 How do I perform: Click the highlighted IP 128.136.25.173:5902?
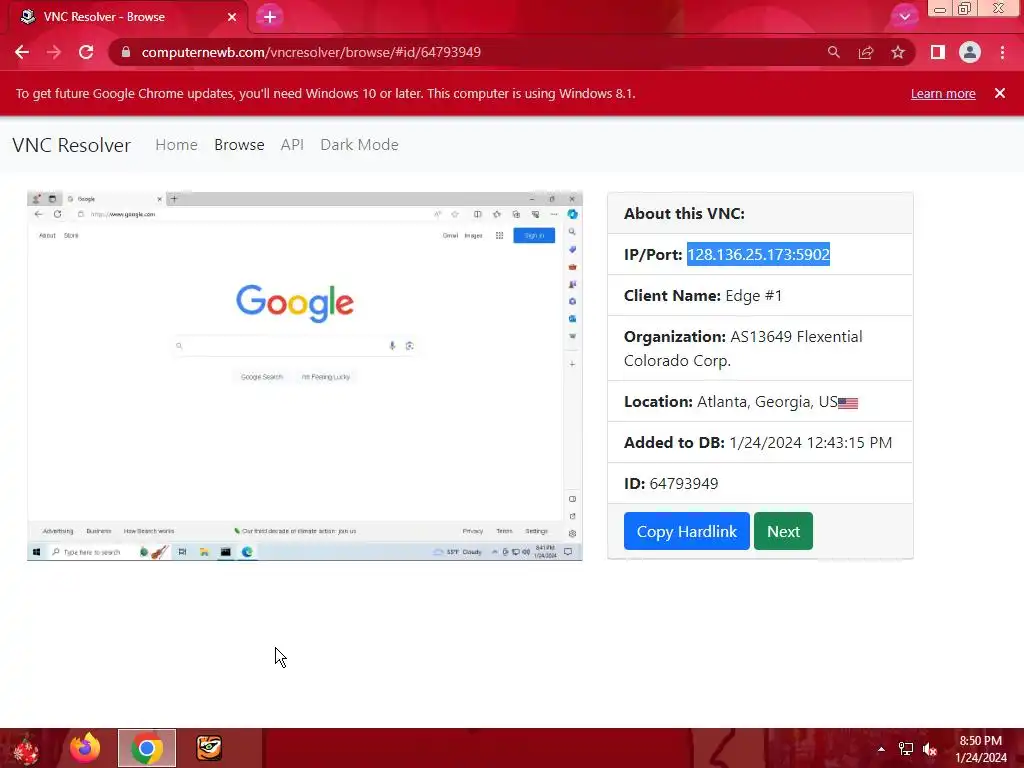758,255
